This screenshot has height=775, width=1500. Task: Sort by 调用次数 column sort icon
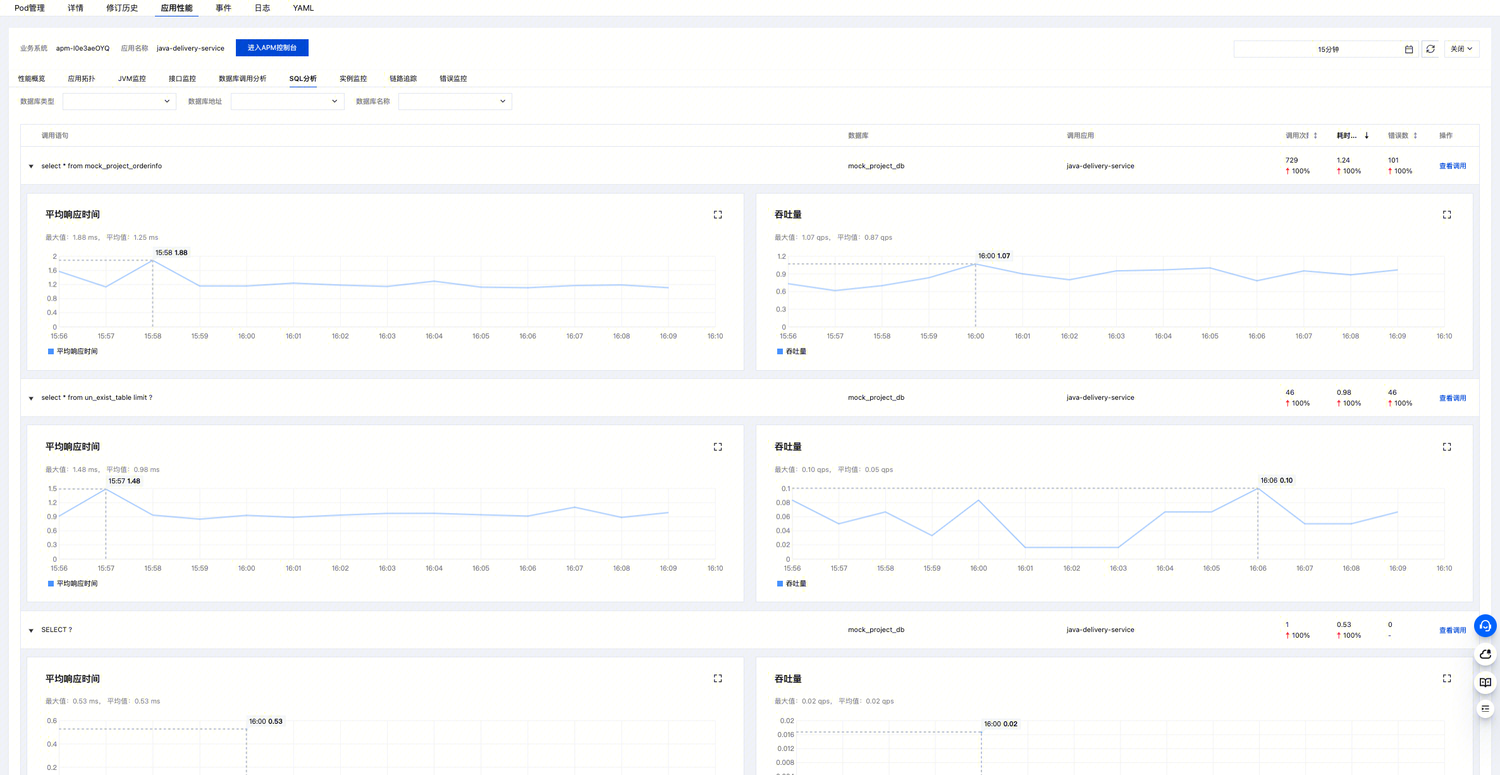[x=1315, y=136]
